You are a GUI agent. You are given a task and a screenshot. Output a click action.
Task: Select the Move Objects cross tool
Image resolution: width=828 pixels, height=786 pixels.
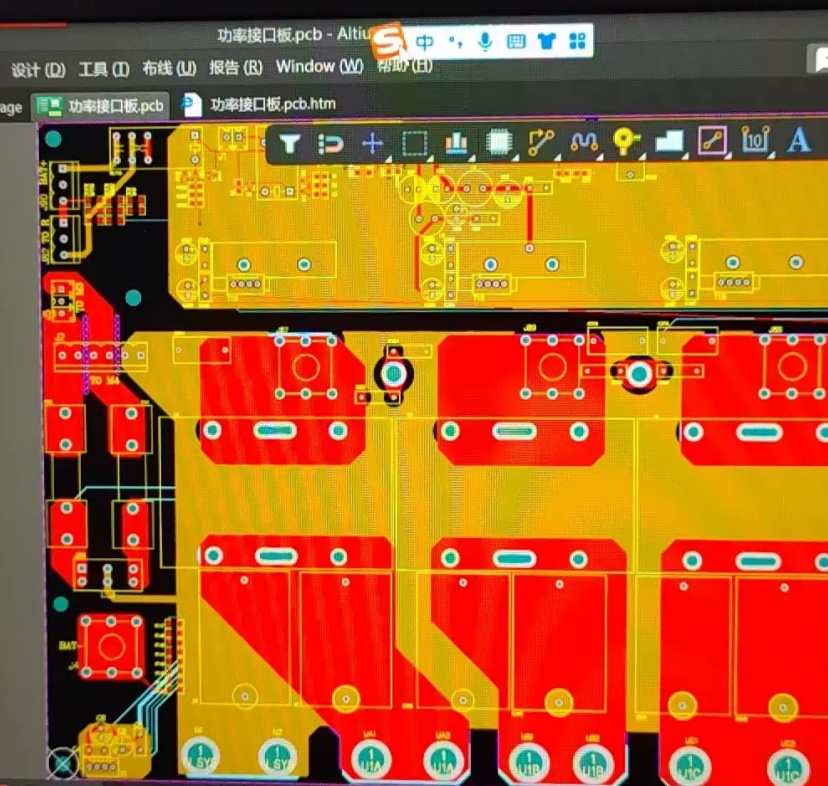[372, 143]
